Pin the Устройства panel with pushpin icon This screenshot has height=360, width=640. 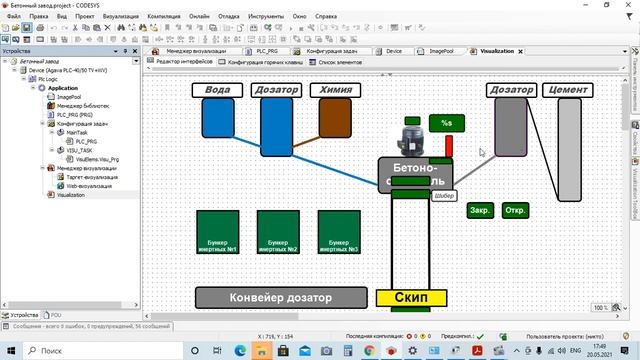[x=125, y=51]
